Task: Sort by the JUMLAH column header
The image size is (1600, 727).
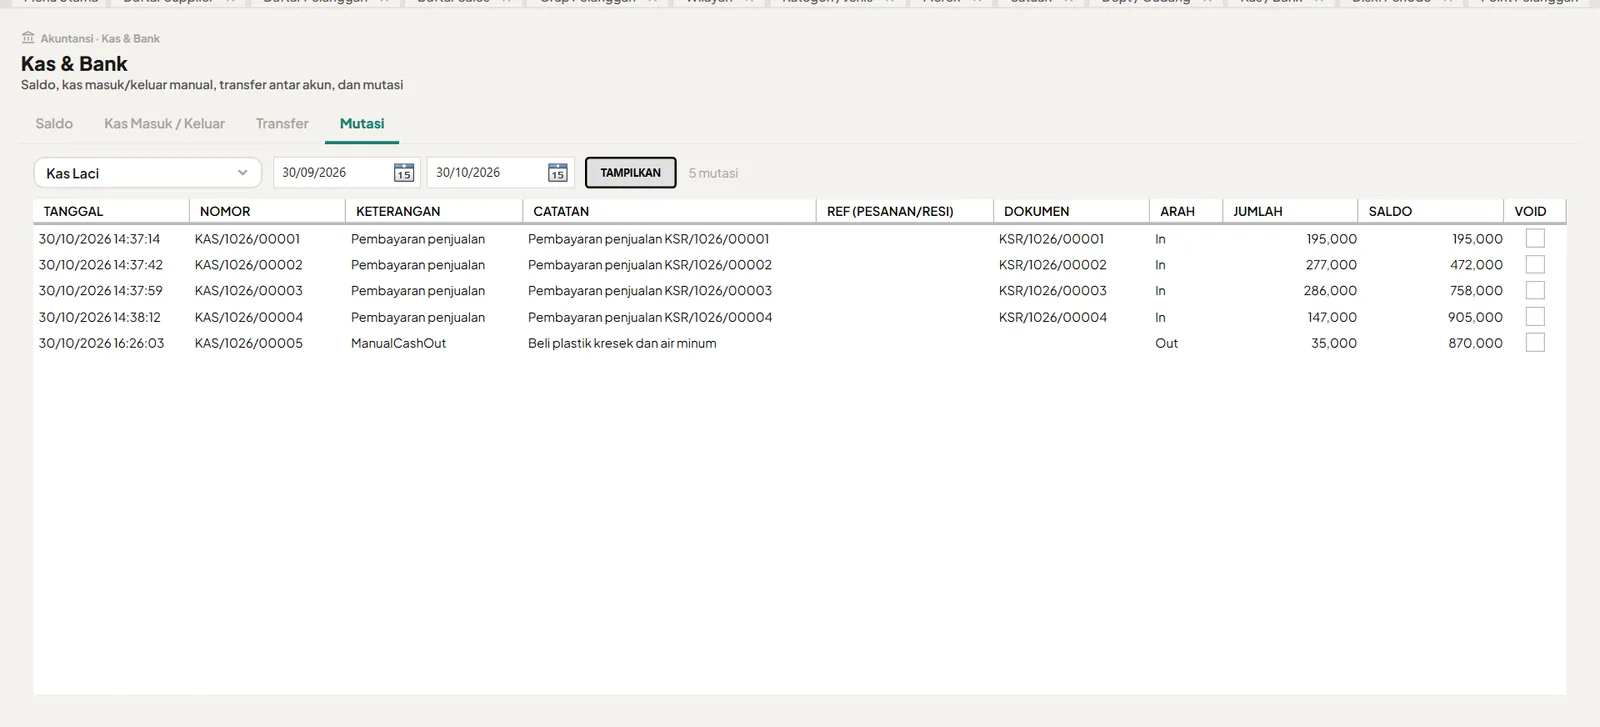Action: pyautogui.click(x=1290, y=211)
